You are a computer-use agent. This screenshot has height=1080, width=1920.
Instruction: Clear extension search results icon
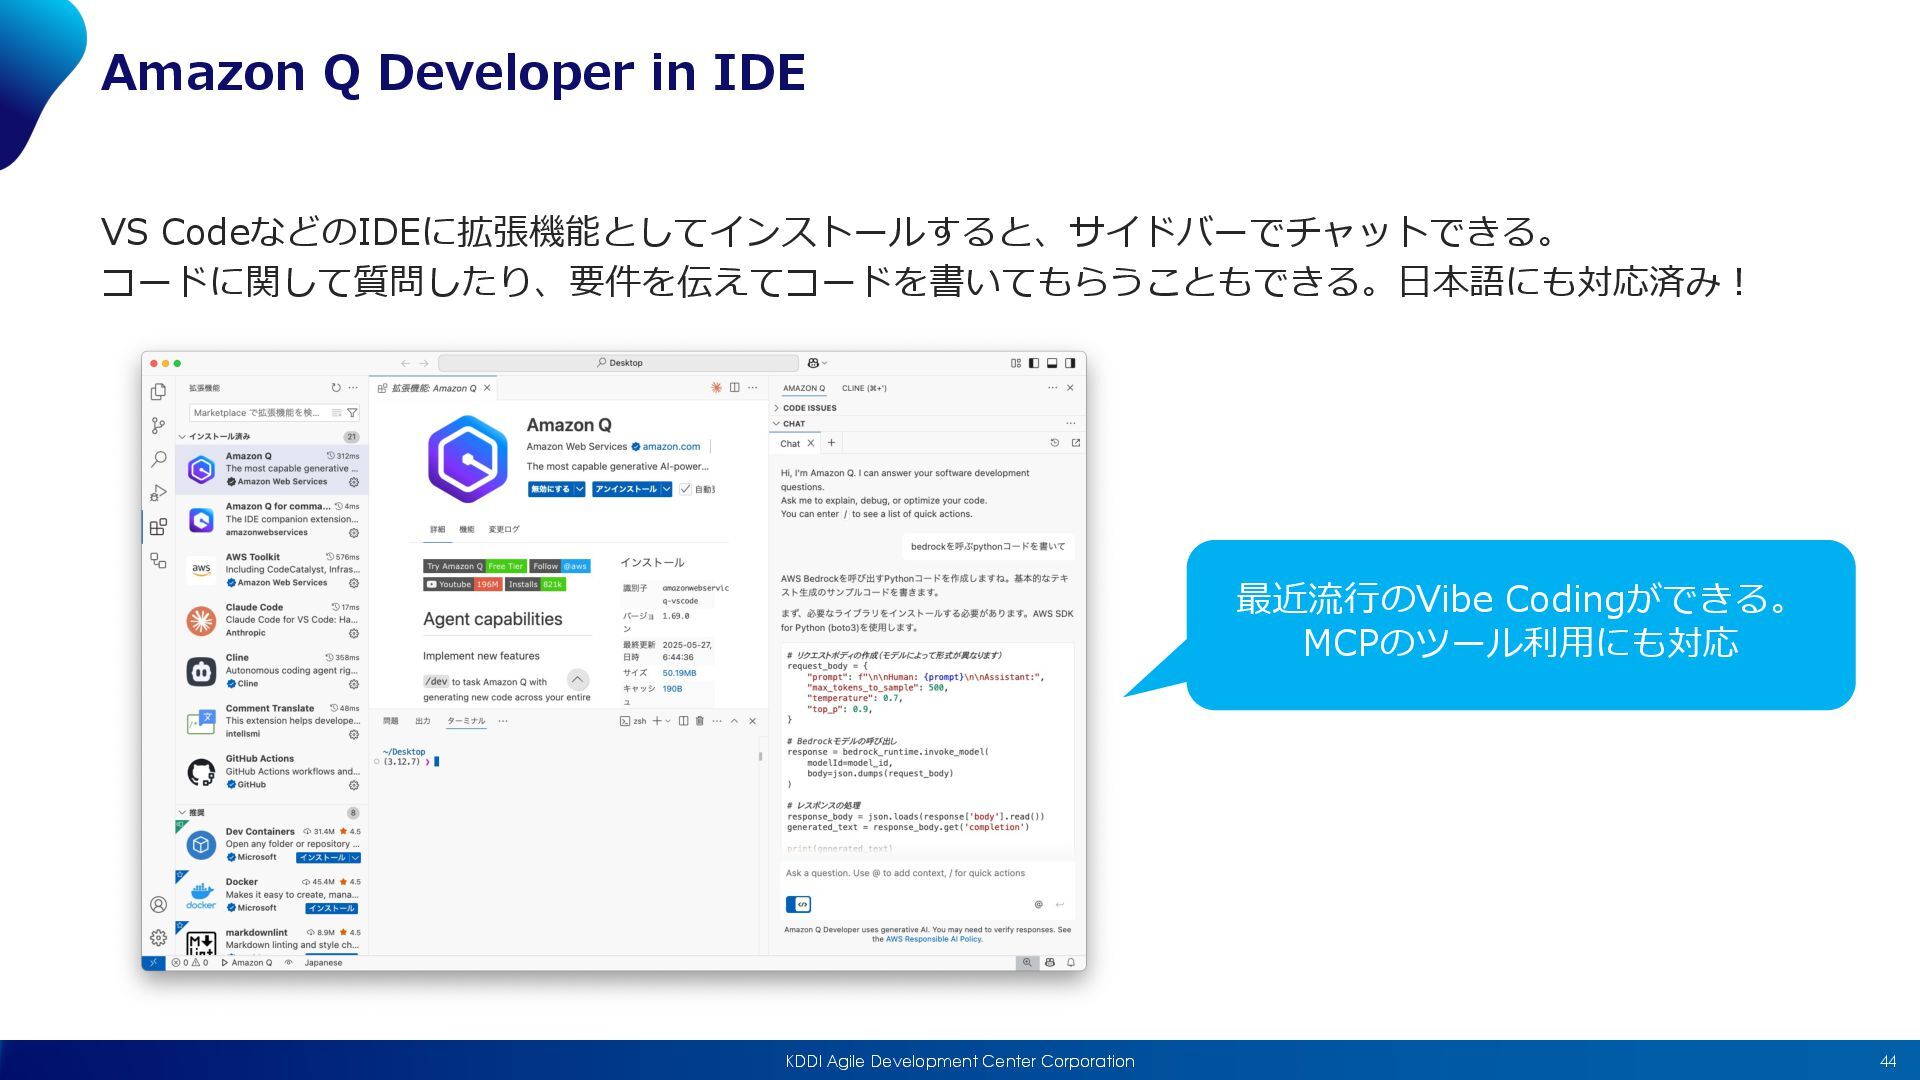[337, 413]
